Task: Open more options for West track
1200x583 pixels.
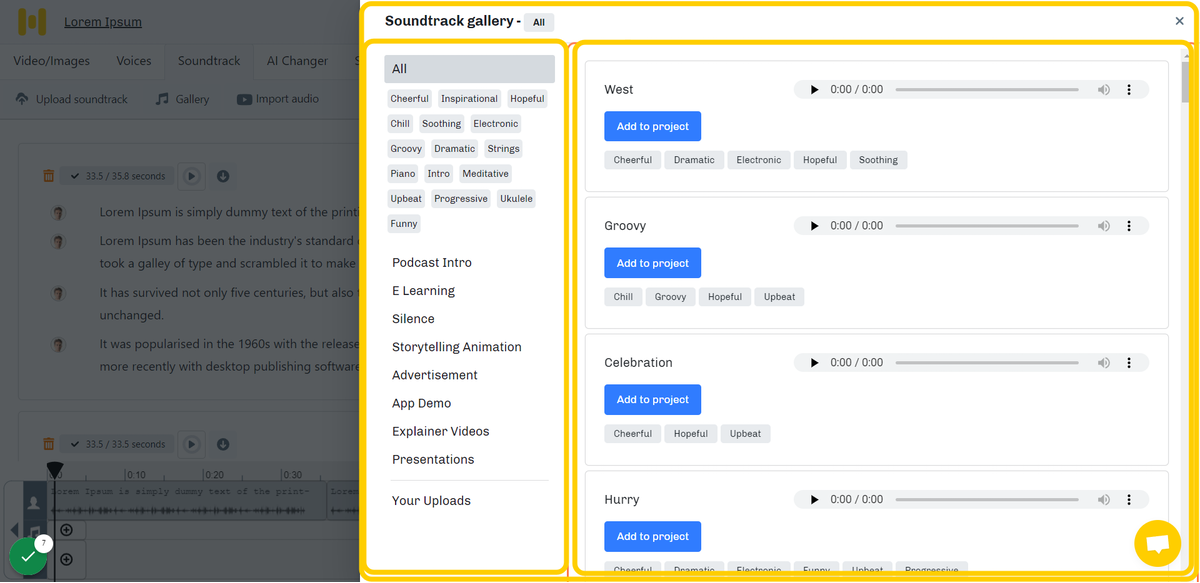Action: coord(1129,90)
